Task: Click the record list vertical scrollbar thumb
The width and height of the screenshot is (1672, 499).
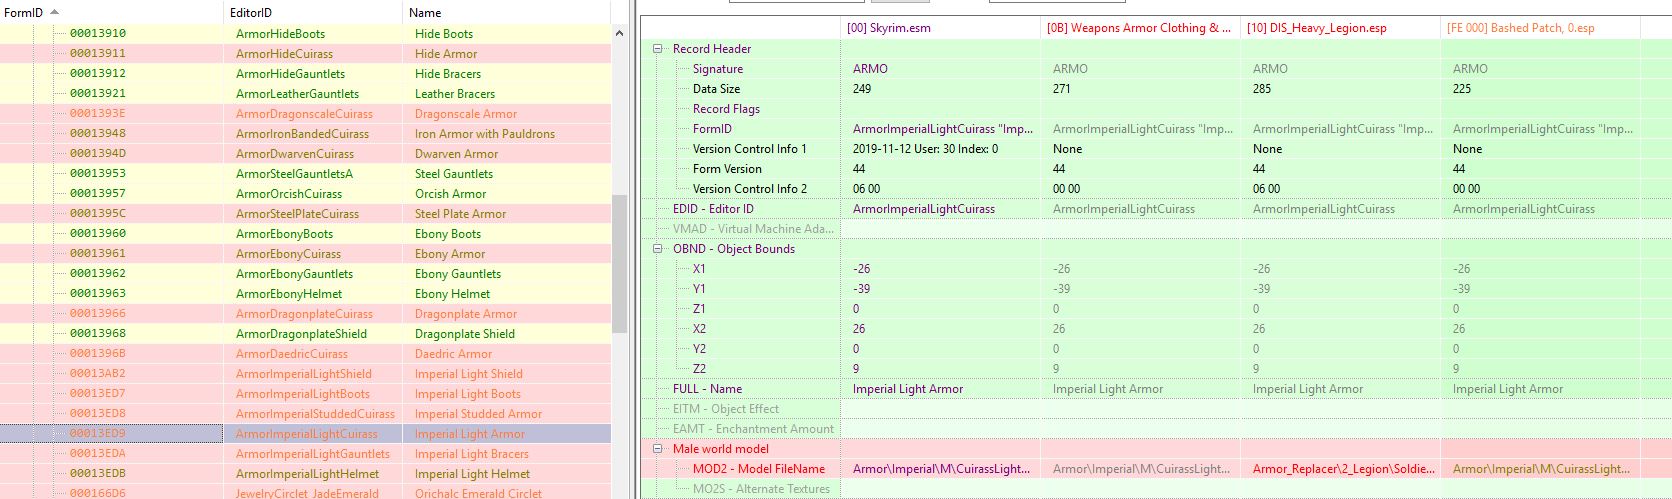Action: click(x=619, y=264)
